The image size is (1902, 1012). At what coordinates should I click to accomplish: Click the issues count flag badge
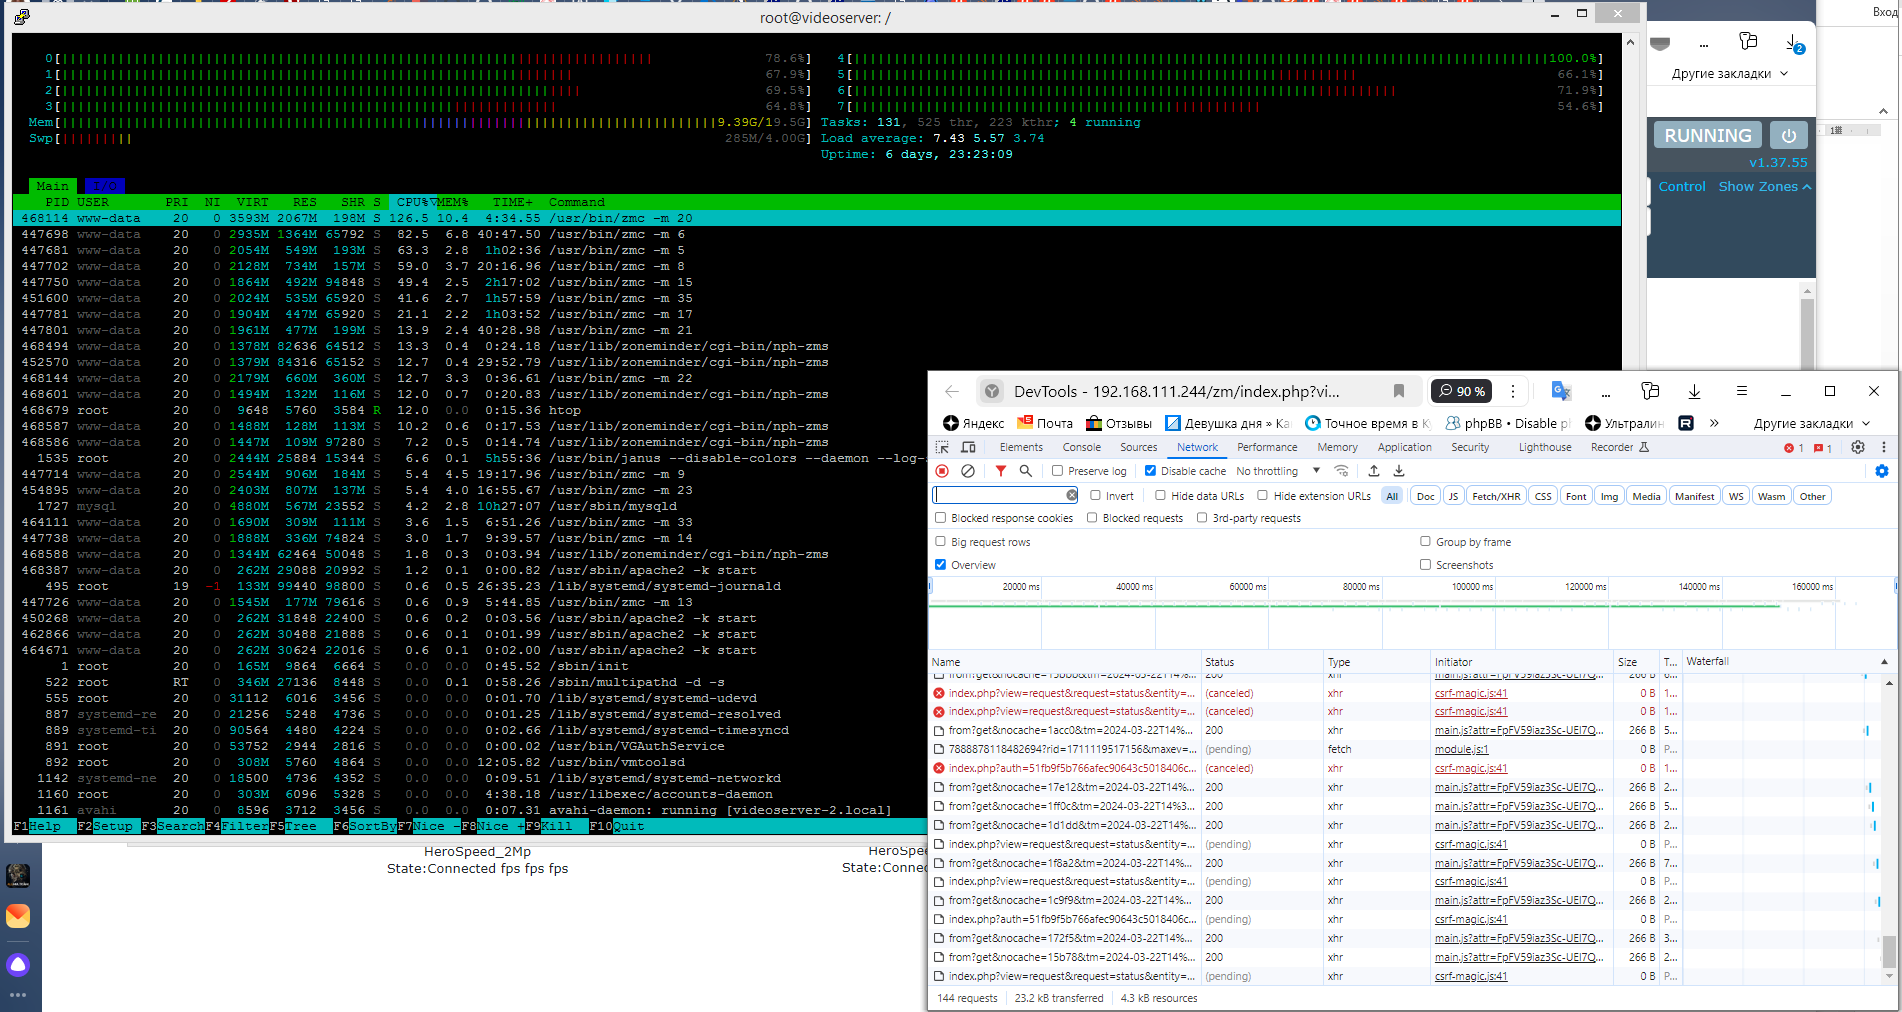[x=1823, y=448]
